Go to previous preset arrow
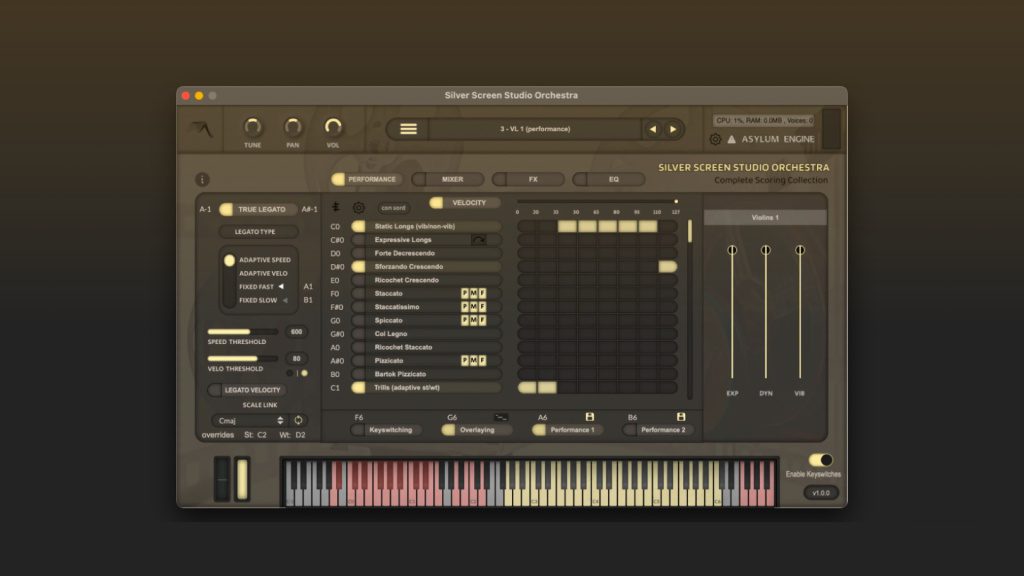This screenshot has width=1024, height=576. [652, 129]
